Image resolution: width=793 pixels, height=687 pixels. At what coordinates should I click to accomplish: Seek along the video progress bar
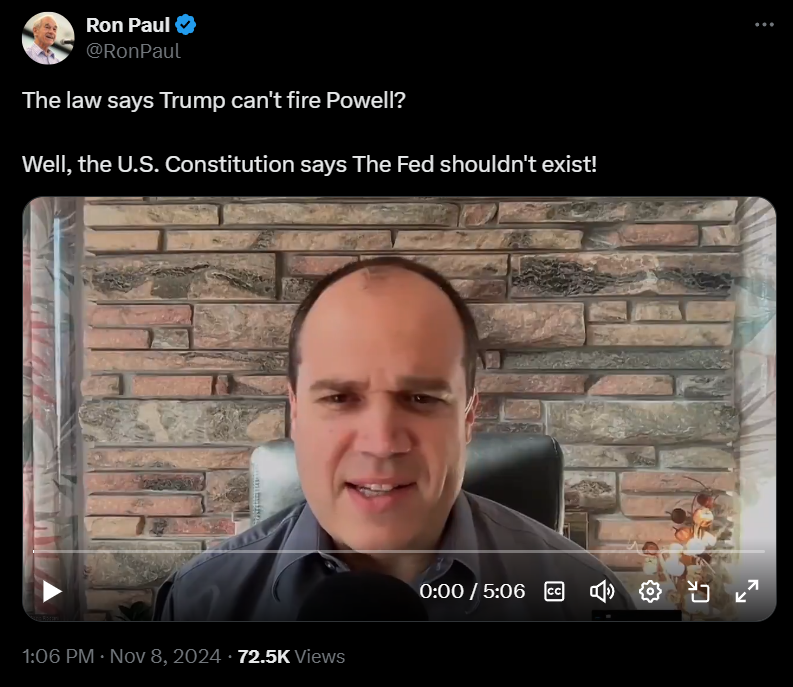pyautogui.click(x=399, y=551)
